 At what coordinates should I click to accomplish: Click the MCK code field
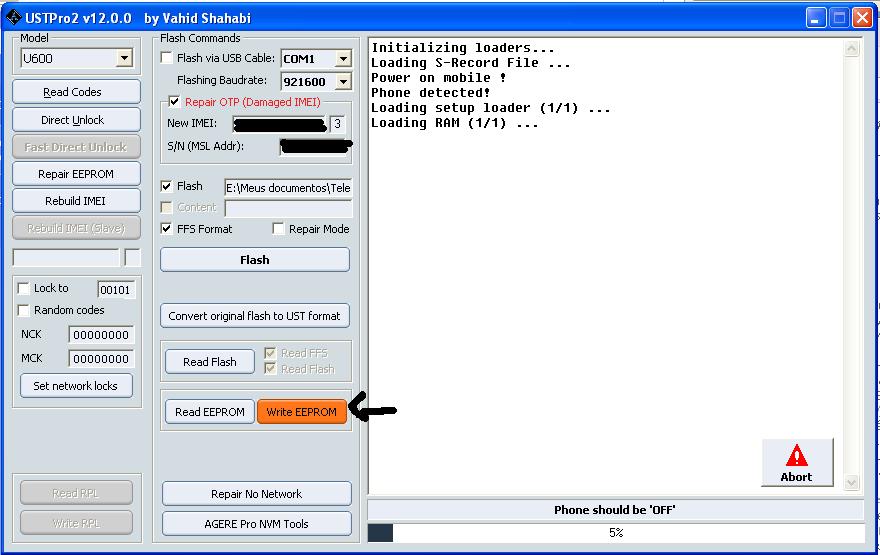point(101,359)
